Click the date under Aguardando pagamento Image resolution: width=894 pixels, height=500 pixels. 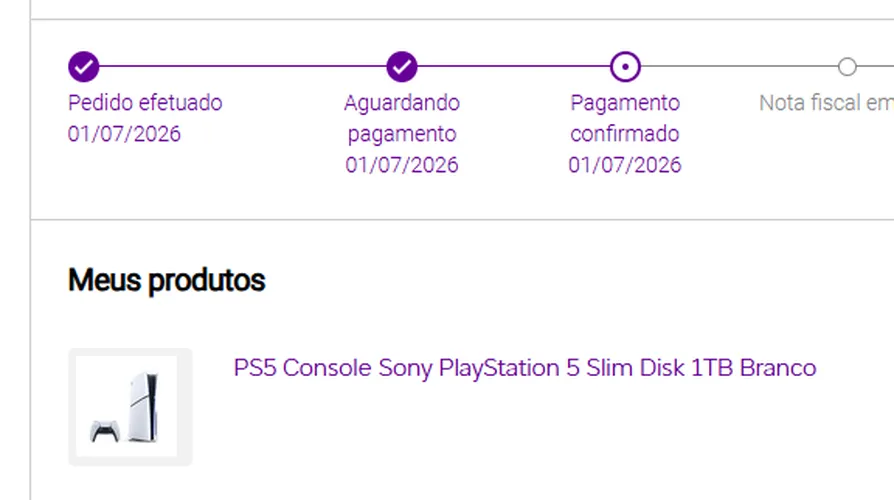[402, 165]
